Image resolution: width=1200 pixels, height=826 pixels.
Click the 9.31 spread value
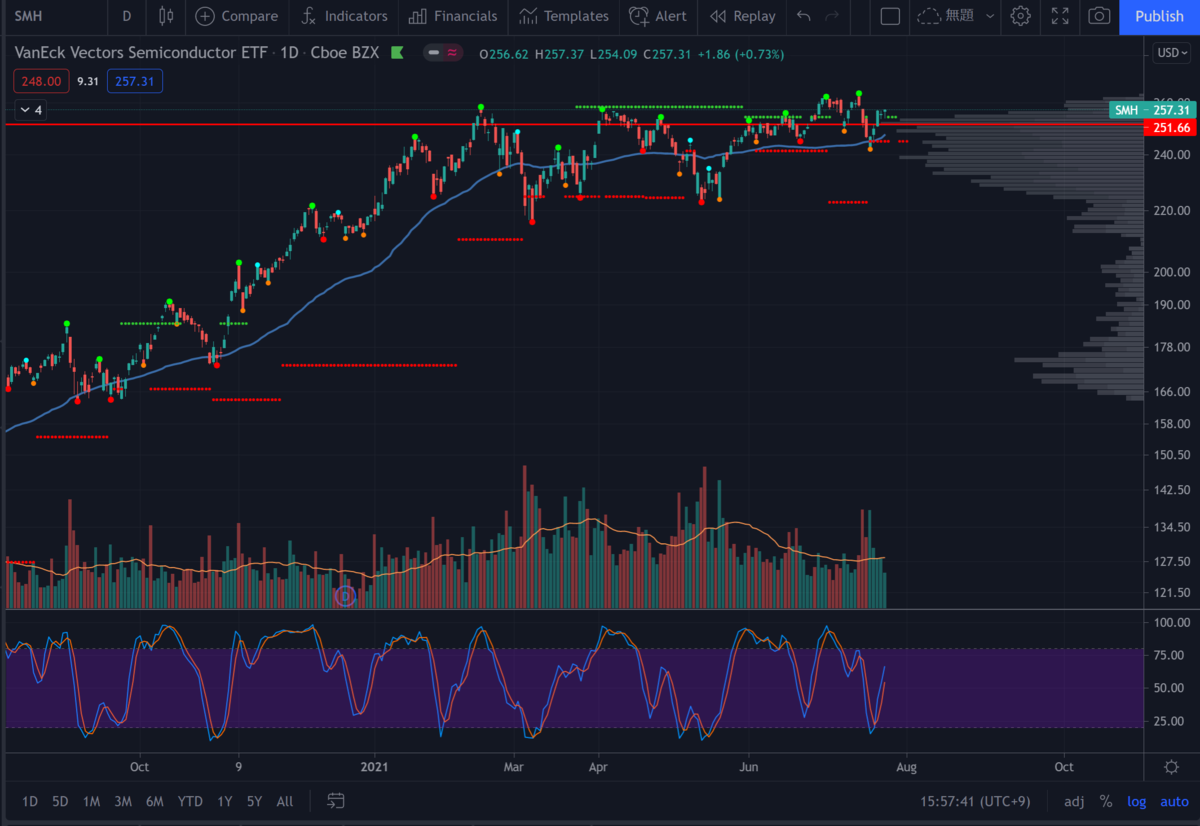point(88,82)
